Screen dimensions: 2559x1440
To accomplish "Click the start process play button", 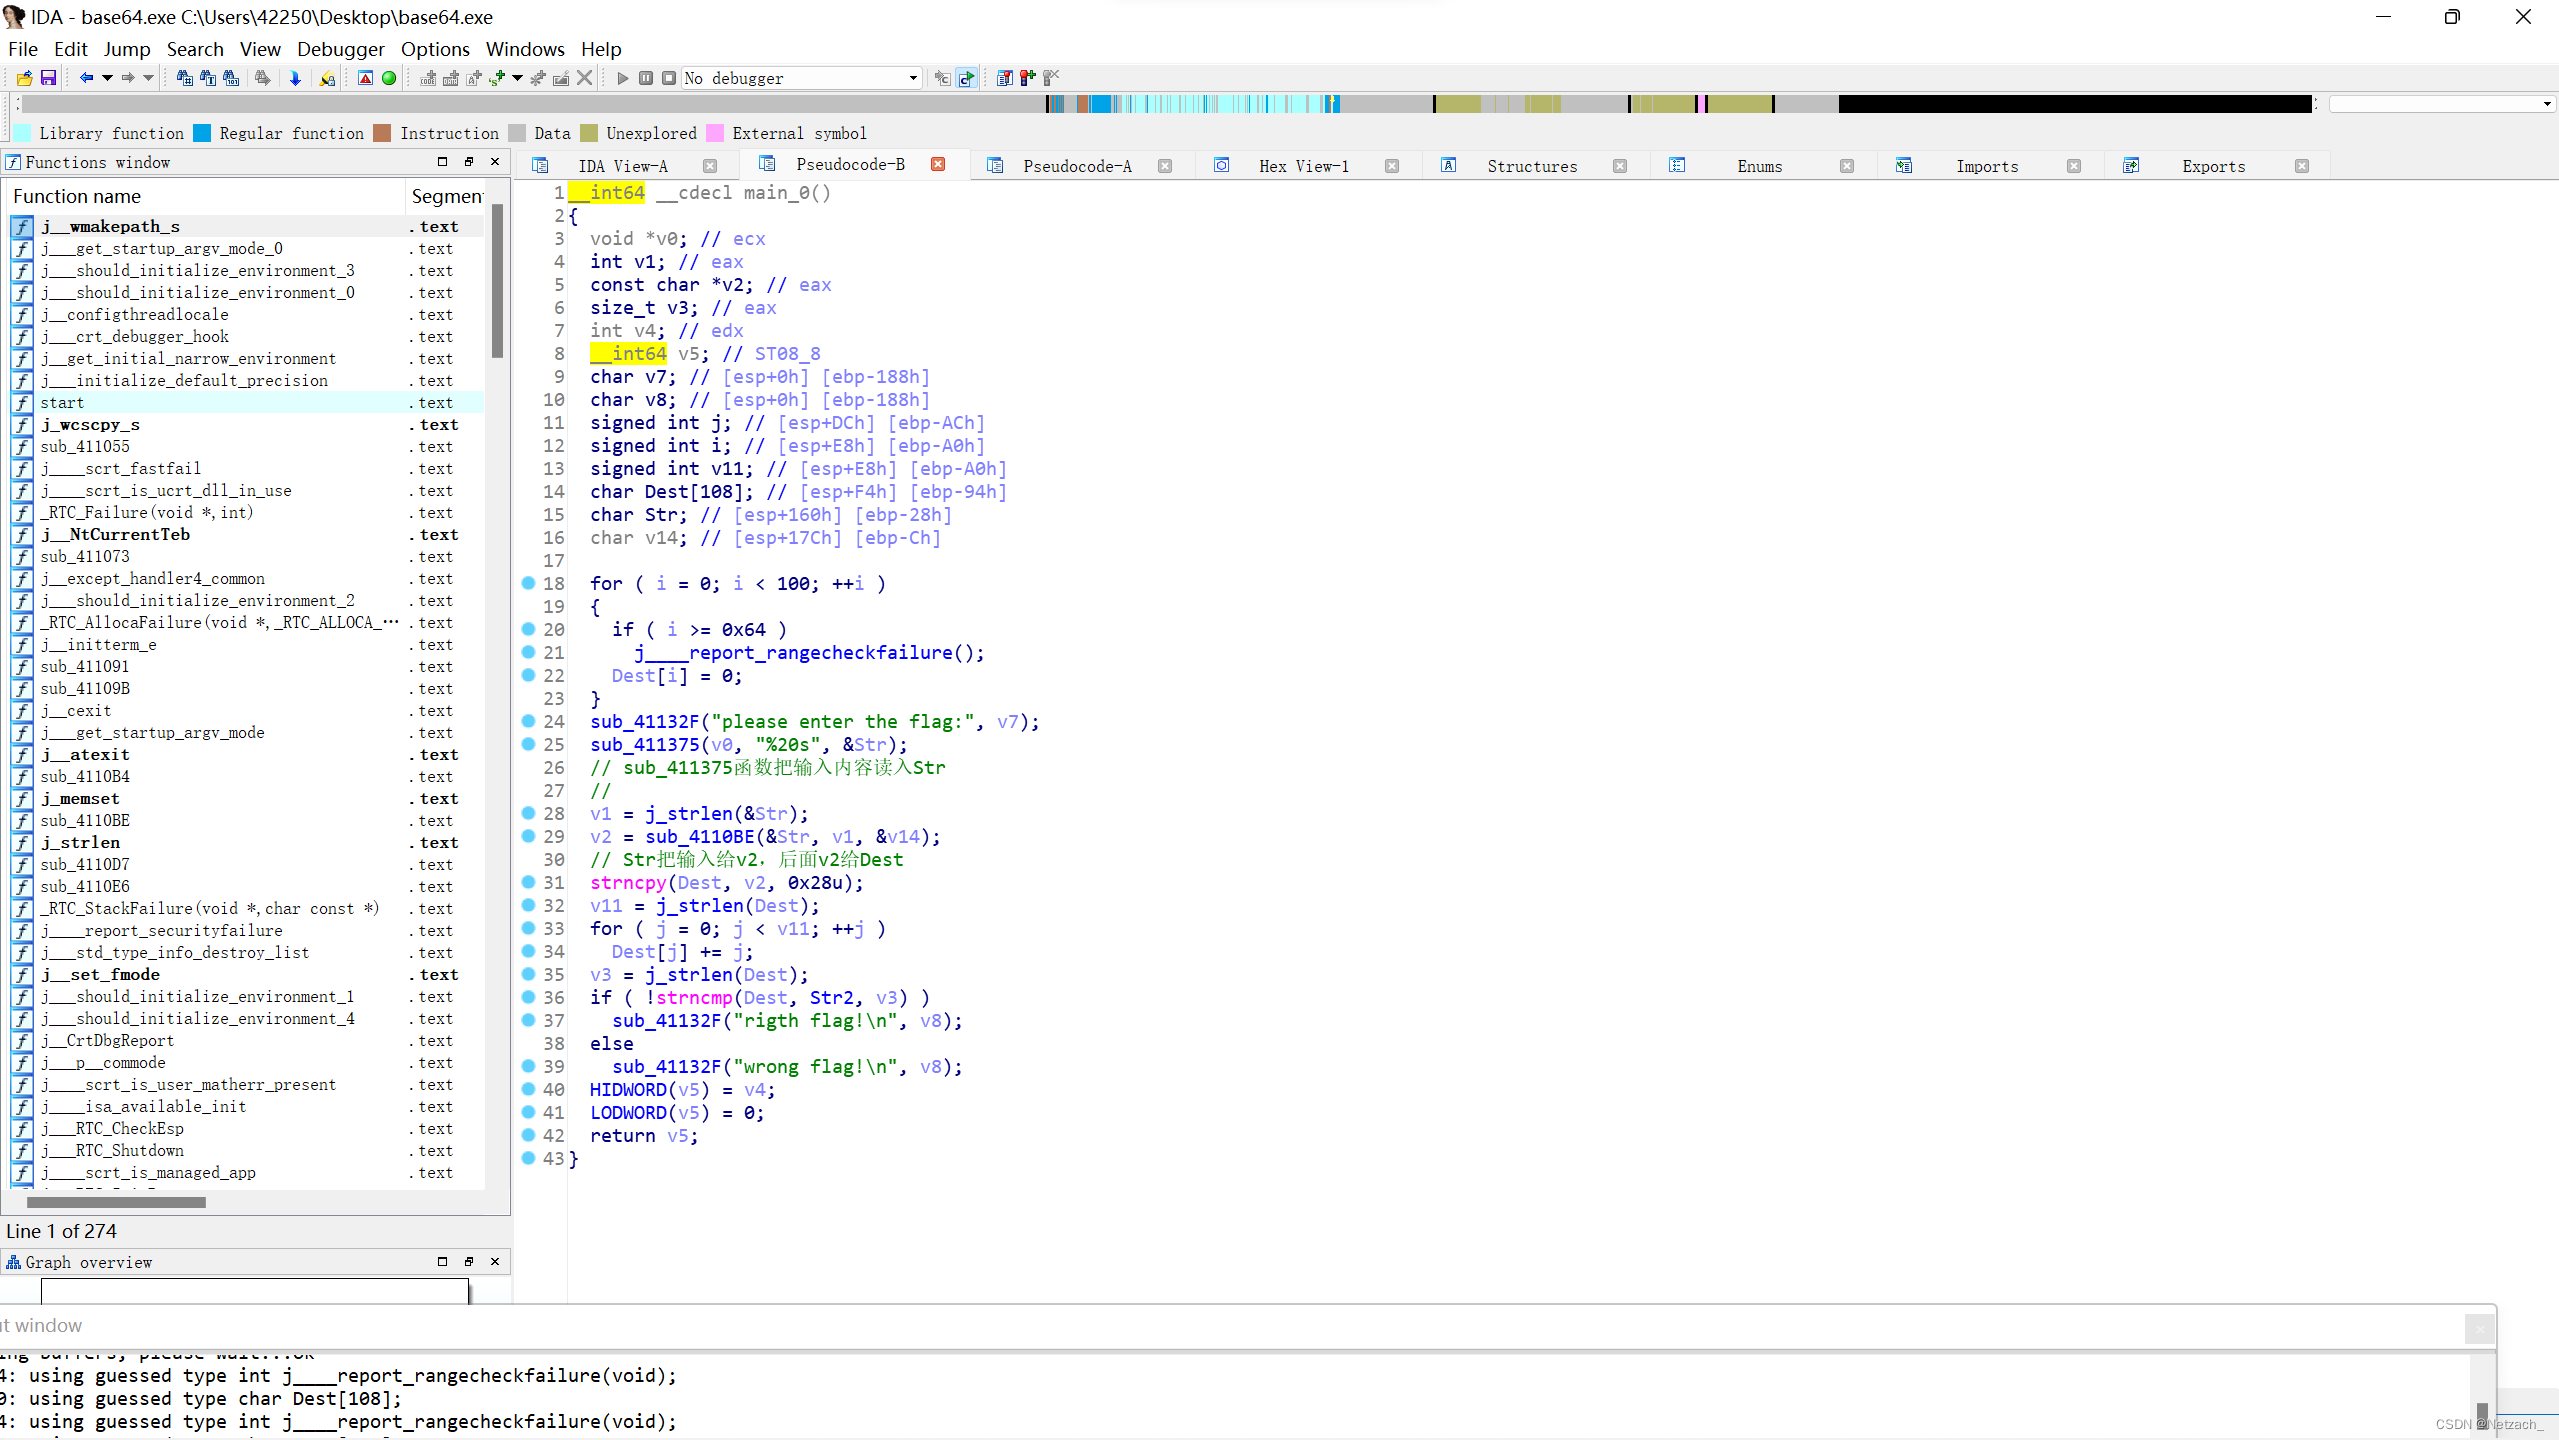I will [x=622, y=78].
